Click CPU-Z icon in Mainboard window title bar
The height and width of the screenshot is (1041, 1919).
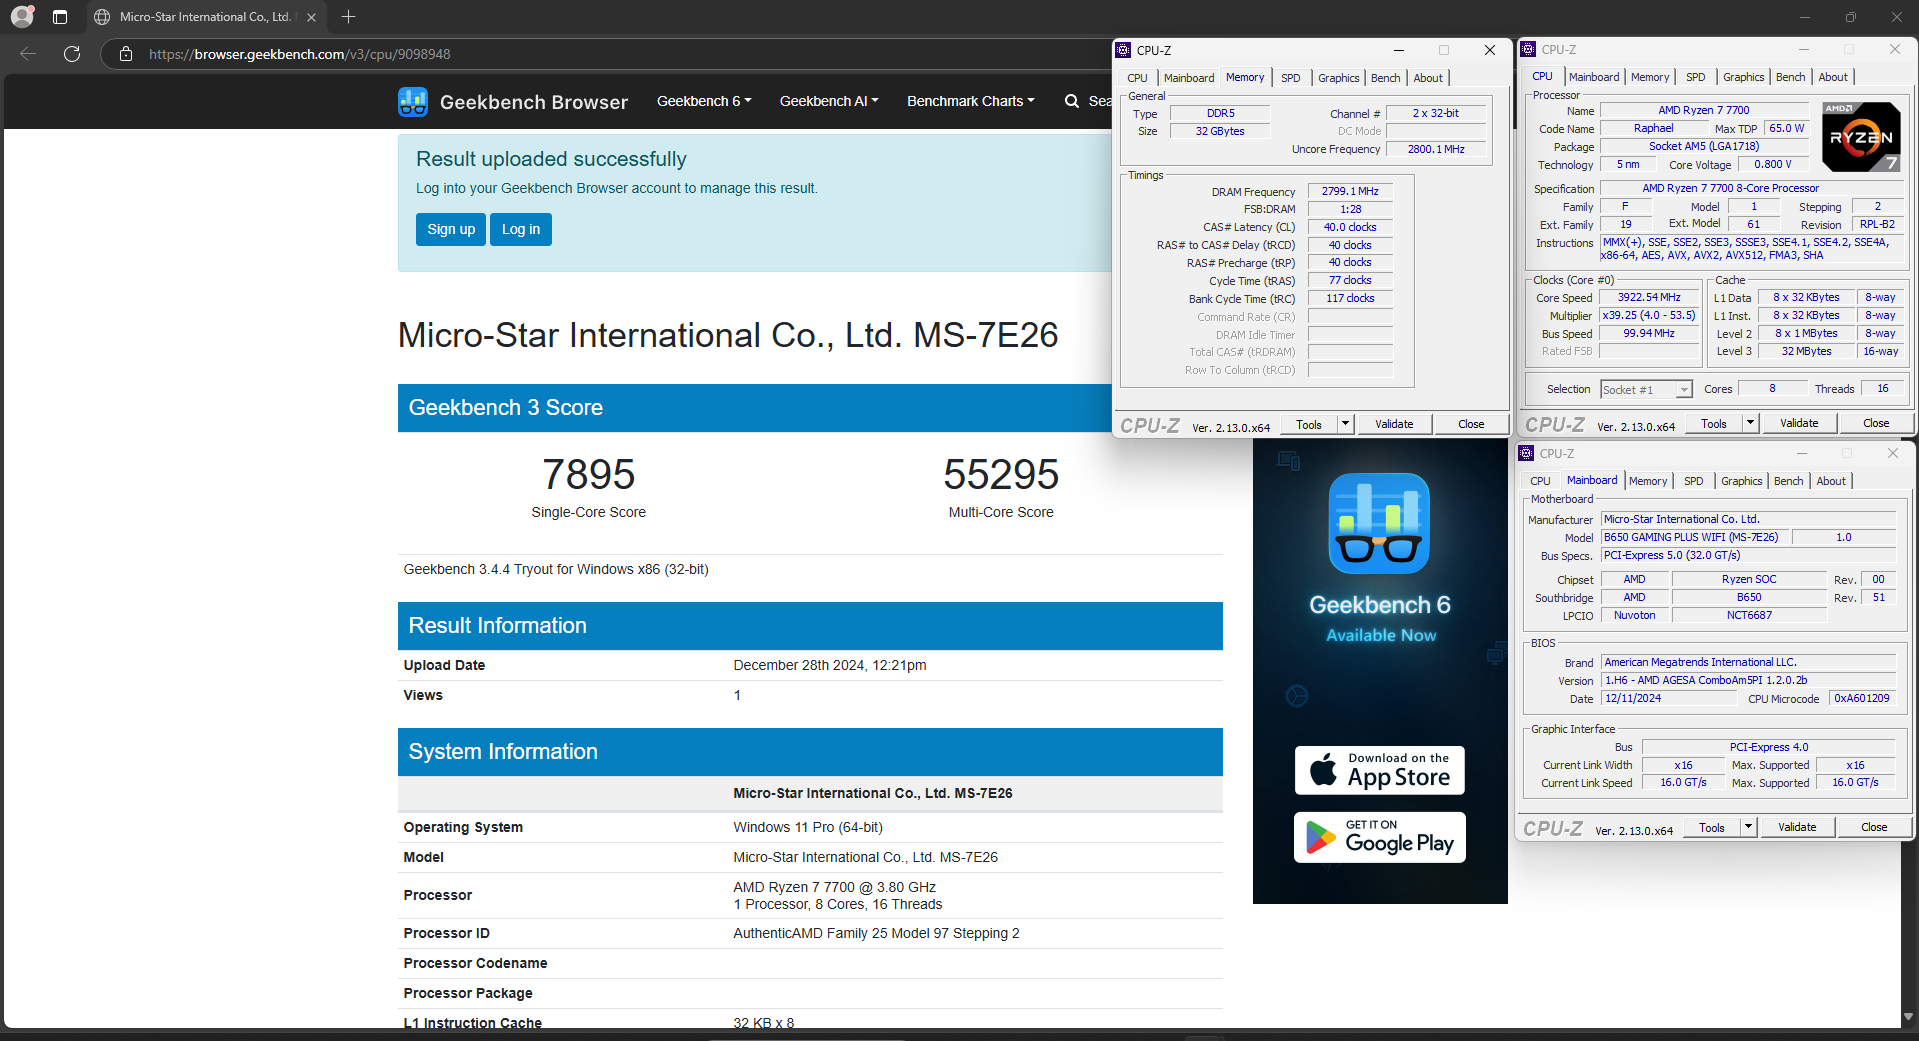tap(1527, 453)
